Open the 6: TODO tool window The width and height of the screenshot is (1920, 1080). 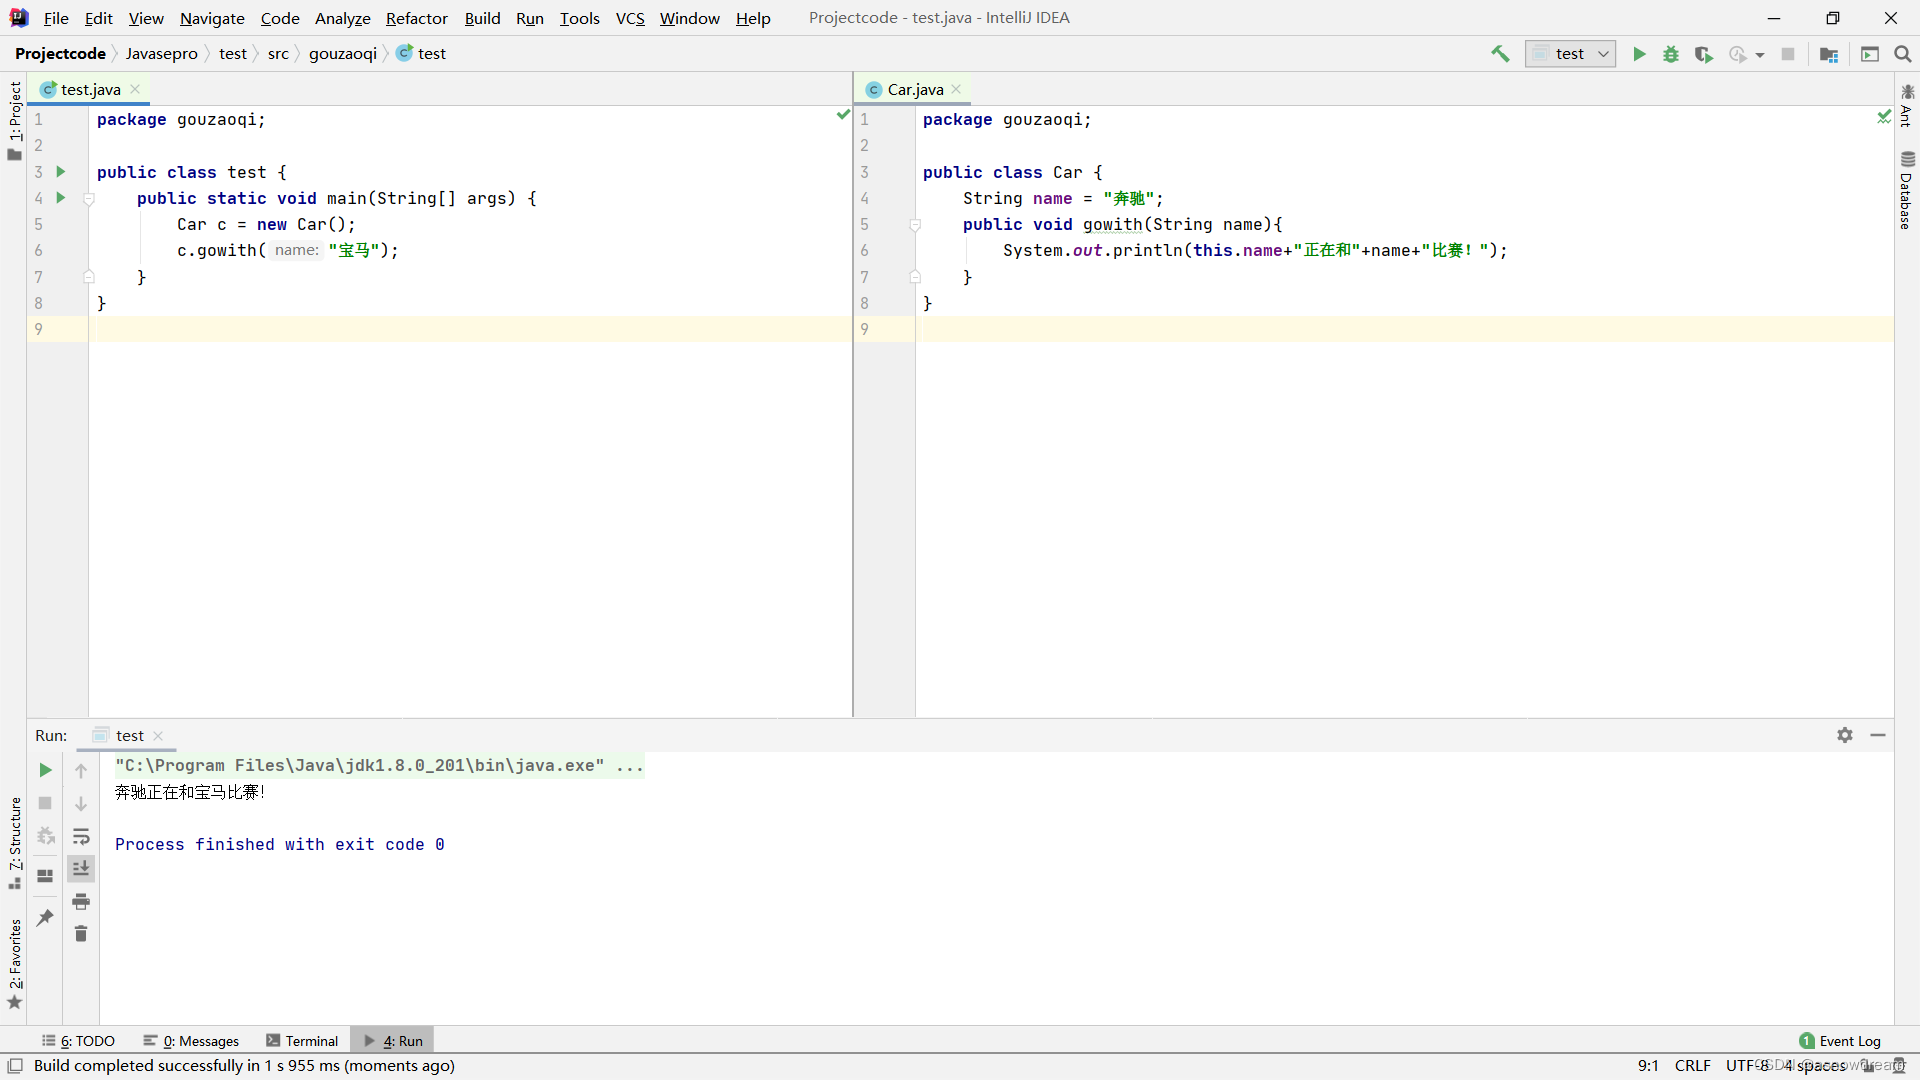[78, 1041]
